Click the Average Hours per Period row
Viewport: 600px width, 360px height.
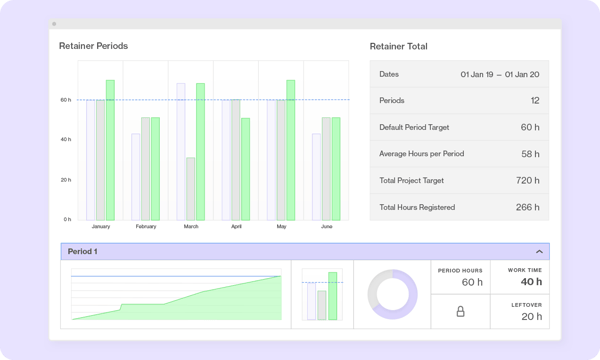(459, 154)
